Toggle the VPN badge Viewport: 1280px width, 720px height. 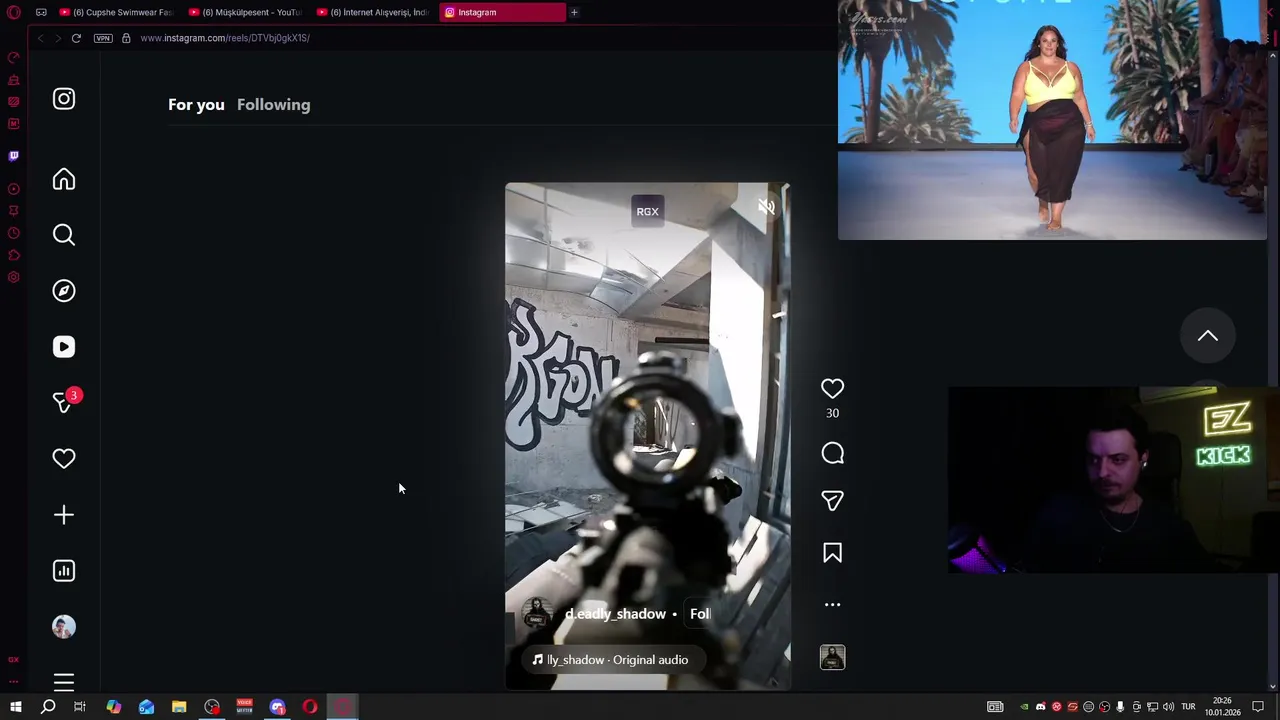103,38
